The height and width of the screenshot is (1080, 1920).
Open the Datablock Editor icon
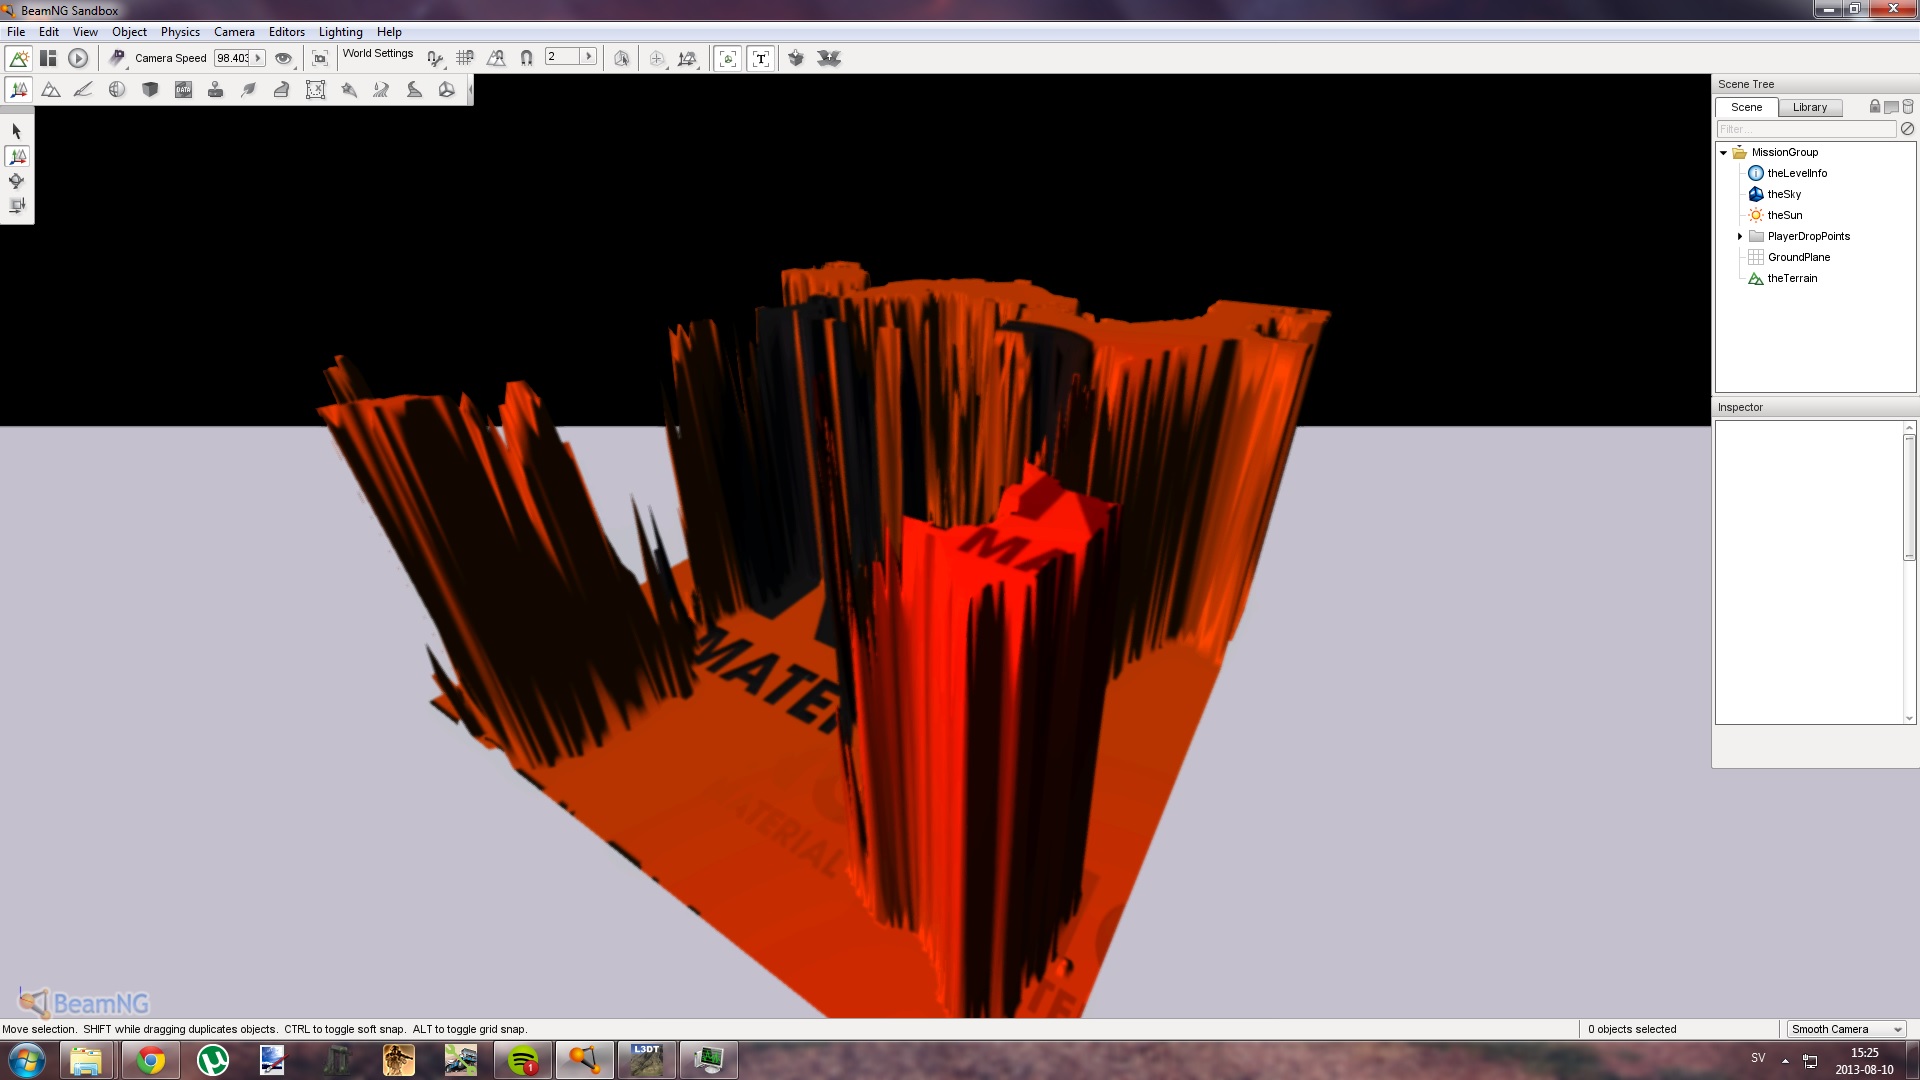[x=183, y=90]
